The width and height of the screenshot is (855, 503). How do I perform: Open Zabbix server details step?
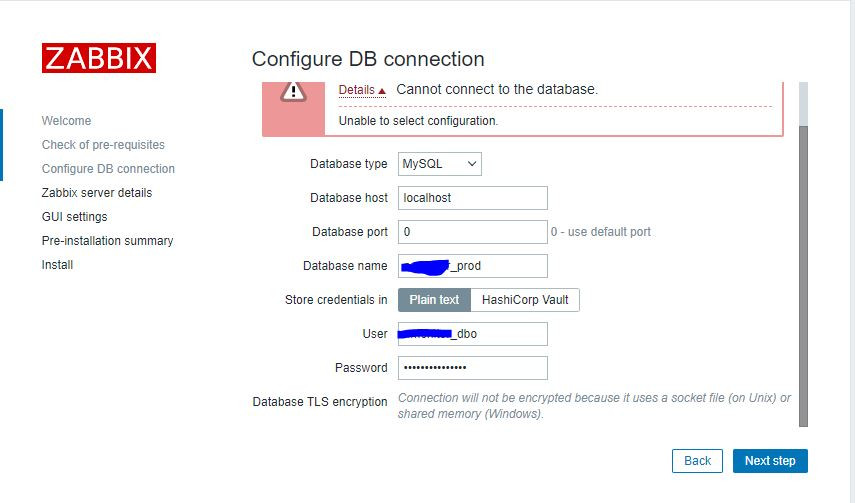pos(97,193)
